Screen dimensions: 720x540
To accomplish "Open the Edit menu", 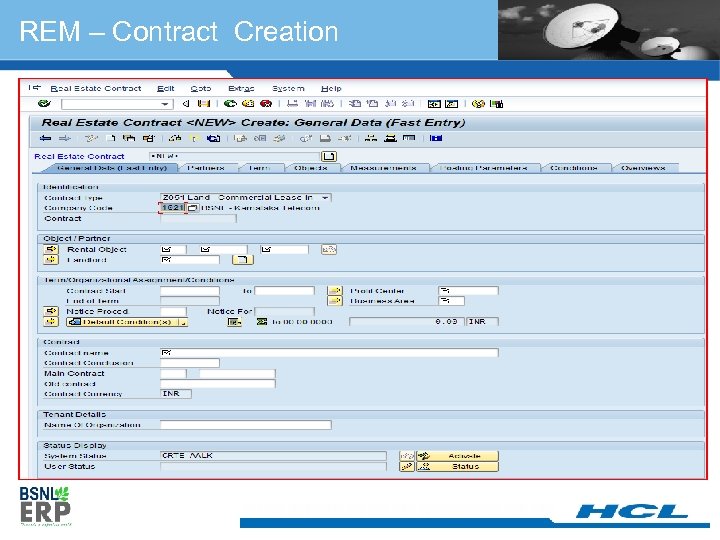I will [165, 88].
